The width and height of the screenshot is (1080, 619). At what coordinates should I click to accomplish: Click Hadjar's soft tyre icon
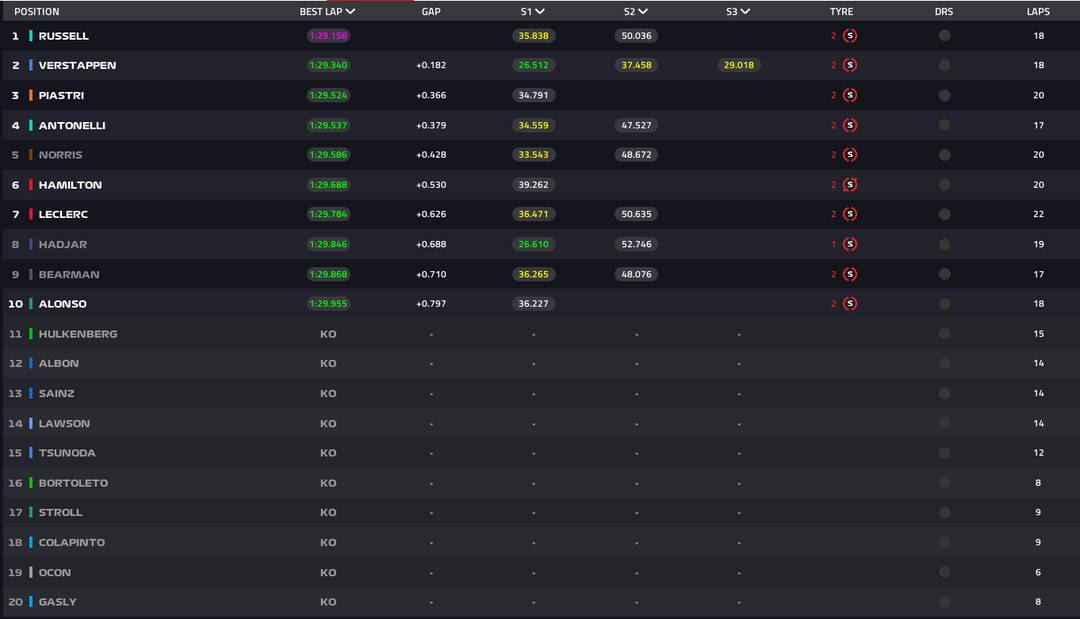(x=850, y=244)
